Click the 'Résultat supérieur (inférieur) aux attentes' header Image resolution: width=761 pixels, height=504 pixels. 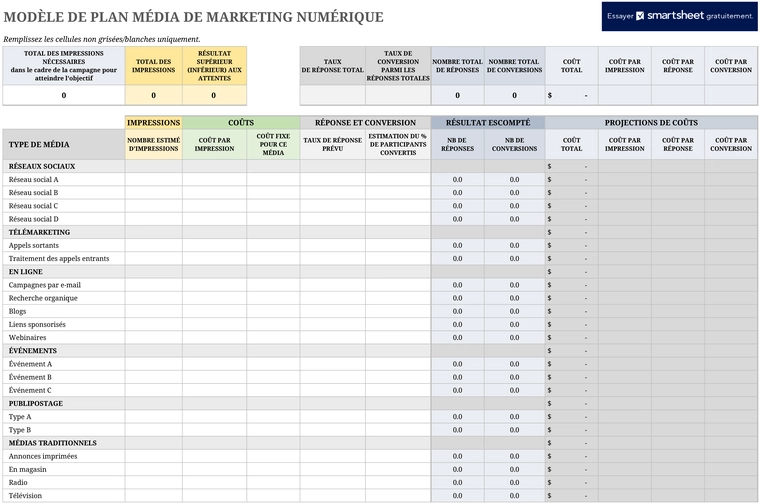pos(214,66)
